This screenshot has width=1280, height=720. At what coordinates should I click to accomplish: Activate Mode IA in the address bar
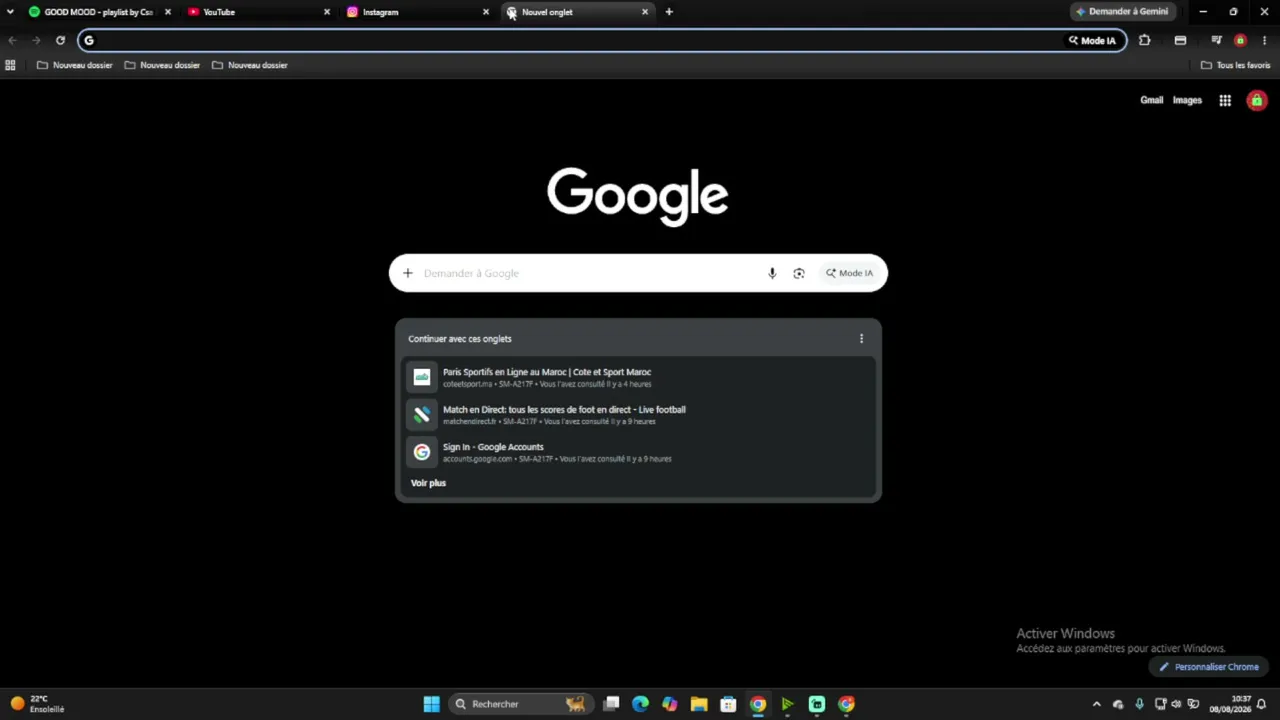(1092, 41)
